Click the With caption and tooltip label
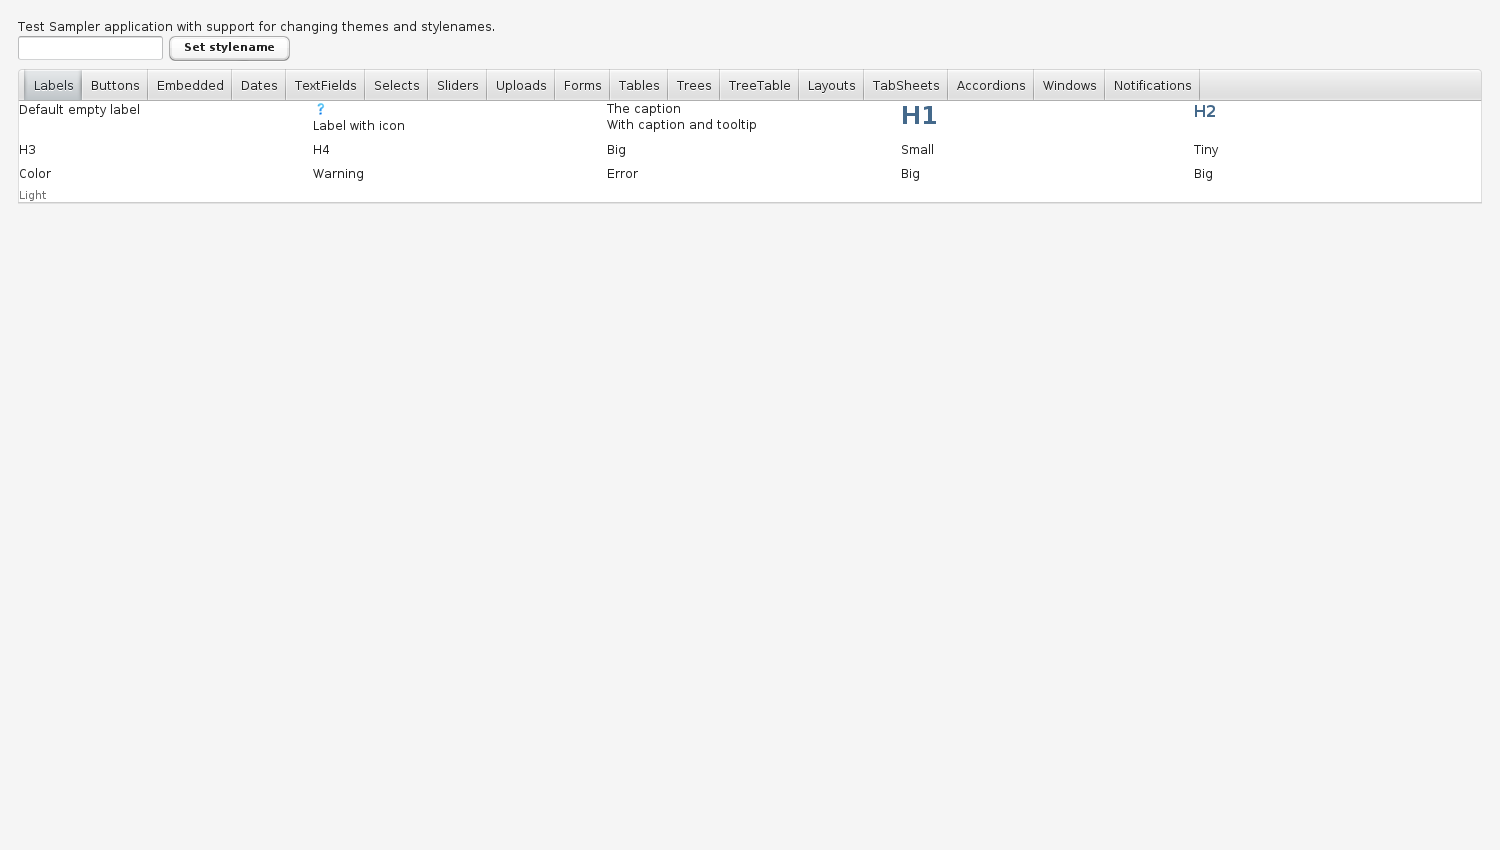The image size is (1500, 850). [x=681, y=125]
